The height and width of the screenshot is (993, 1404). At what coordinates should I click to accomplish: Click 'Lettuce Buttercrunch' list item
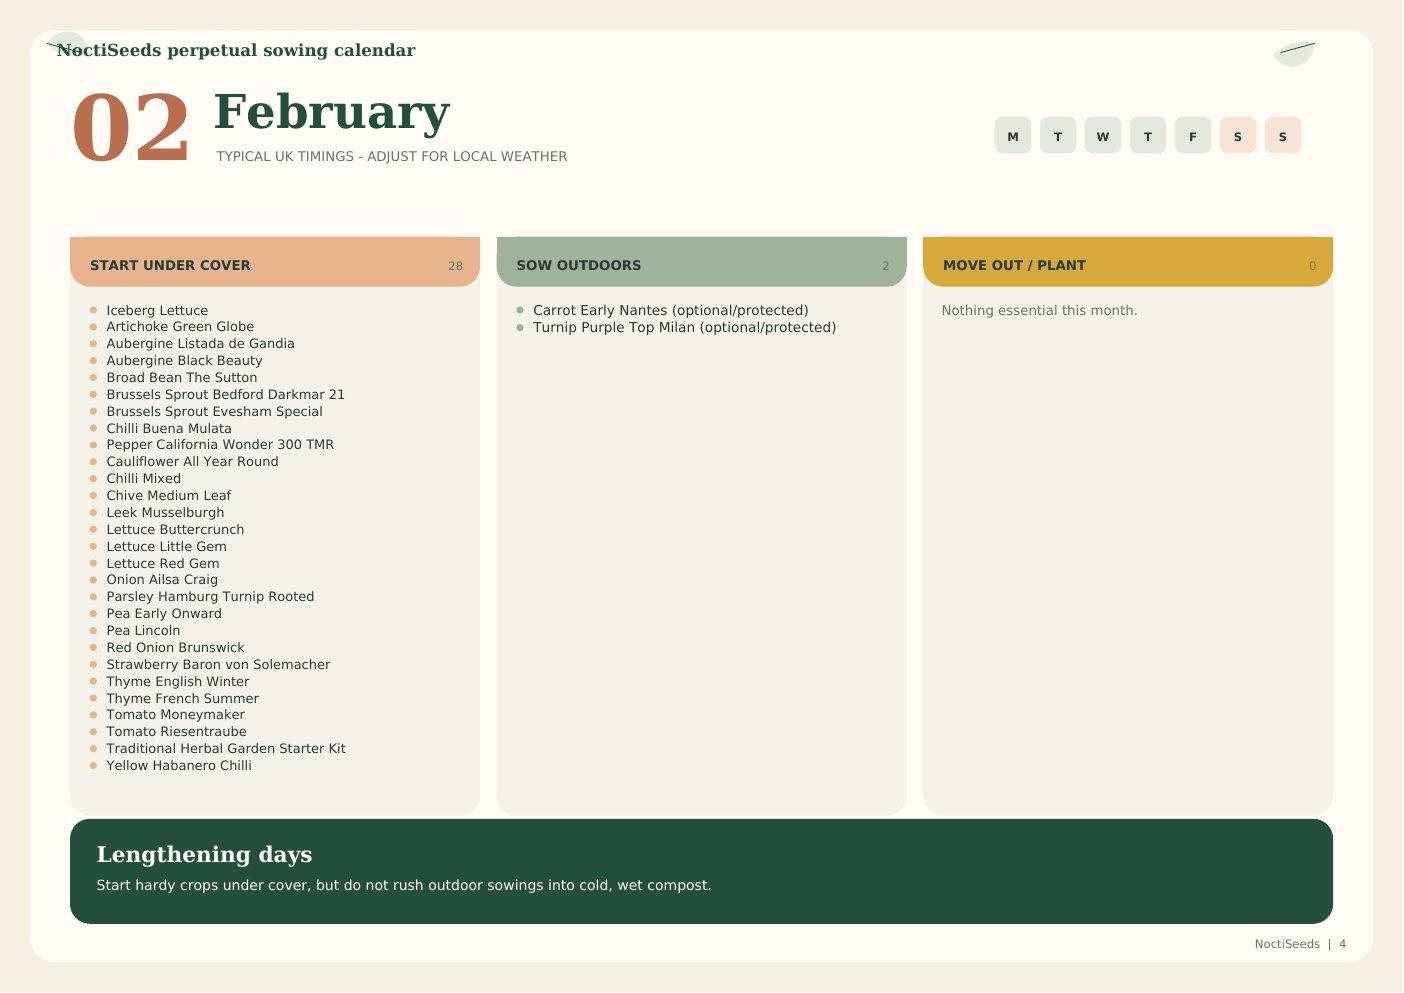tap(175, 530)
